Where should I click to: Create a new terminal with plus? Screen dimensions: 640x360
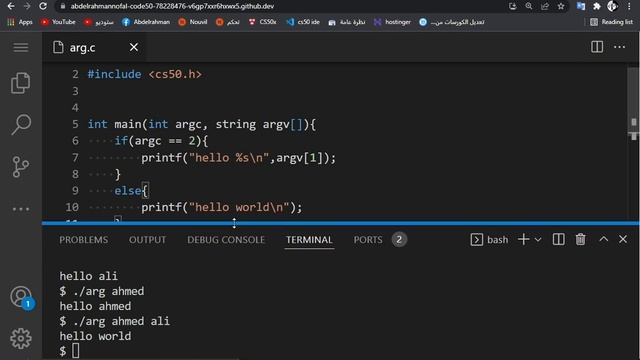point(523,240)
